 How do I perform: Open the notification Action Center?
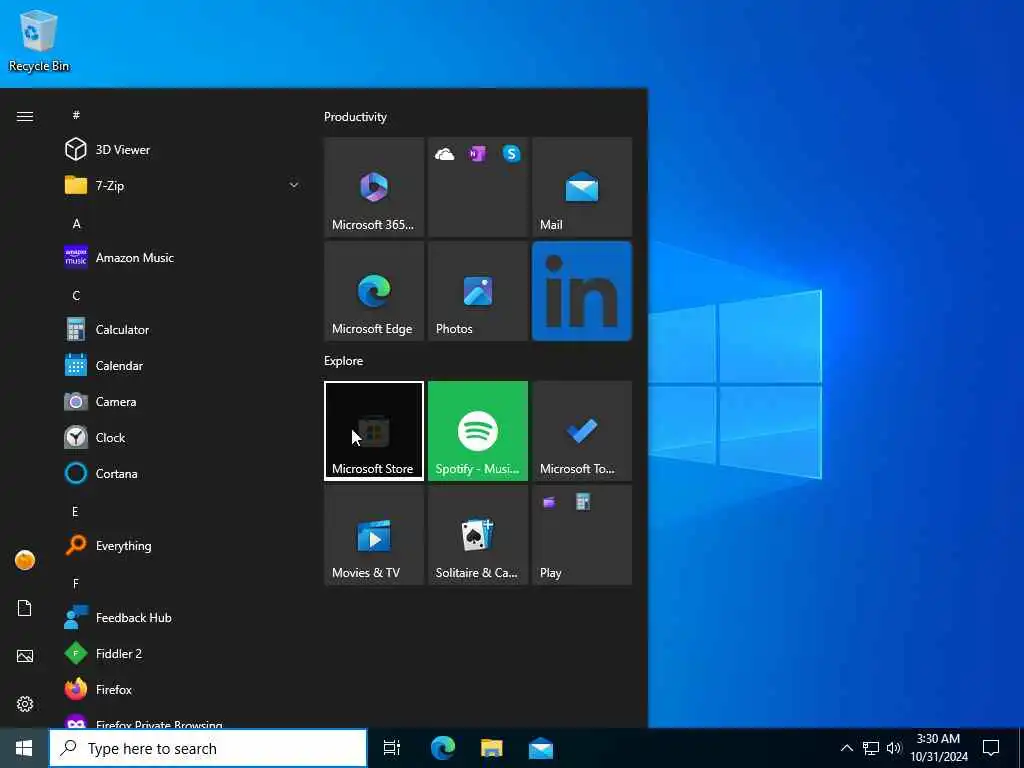(x=991, y=748)
